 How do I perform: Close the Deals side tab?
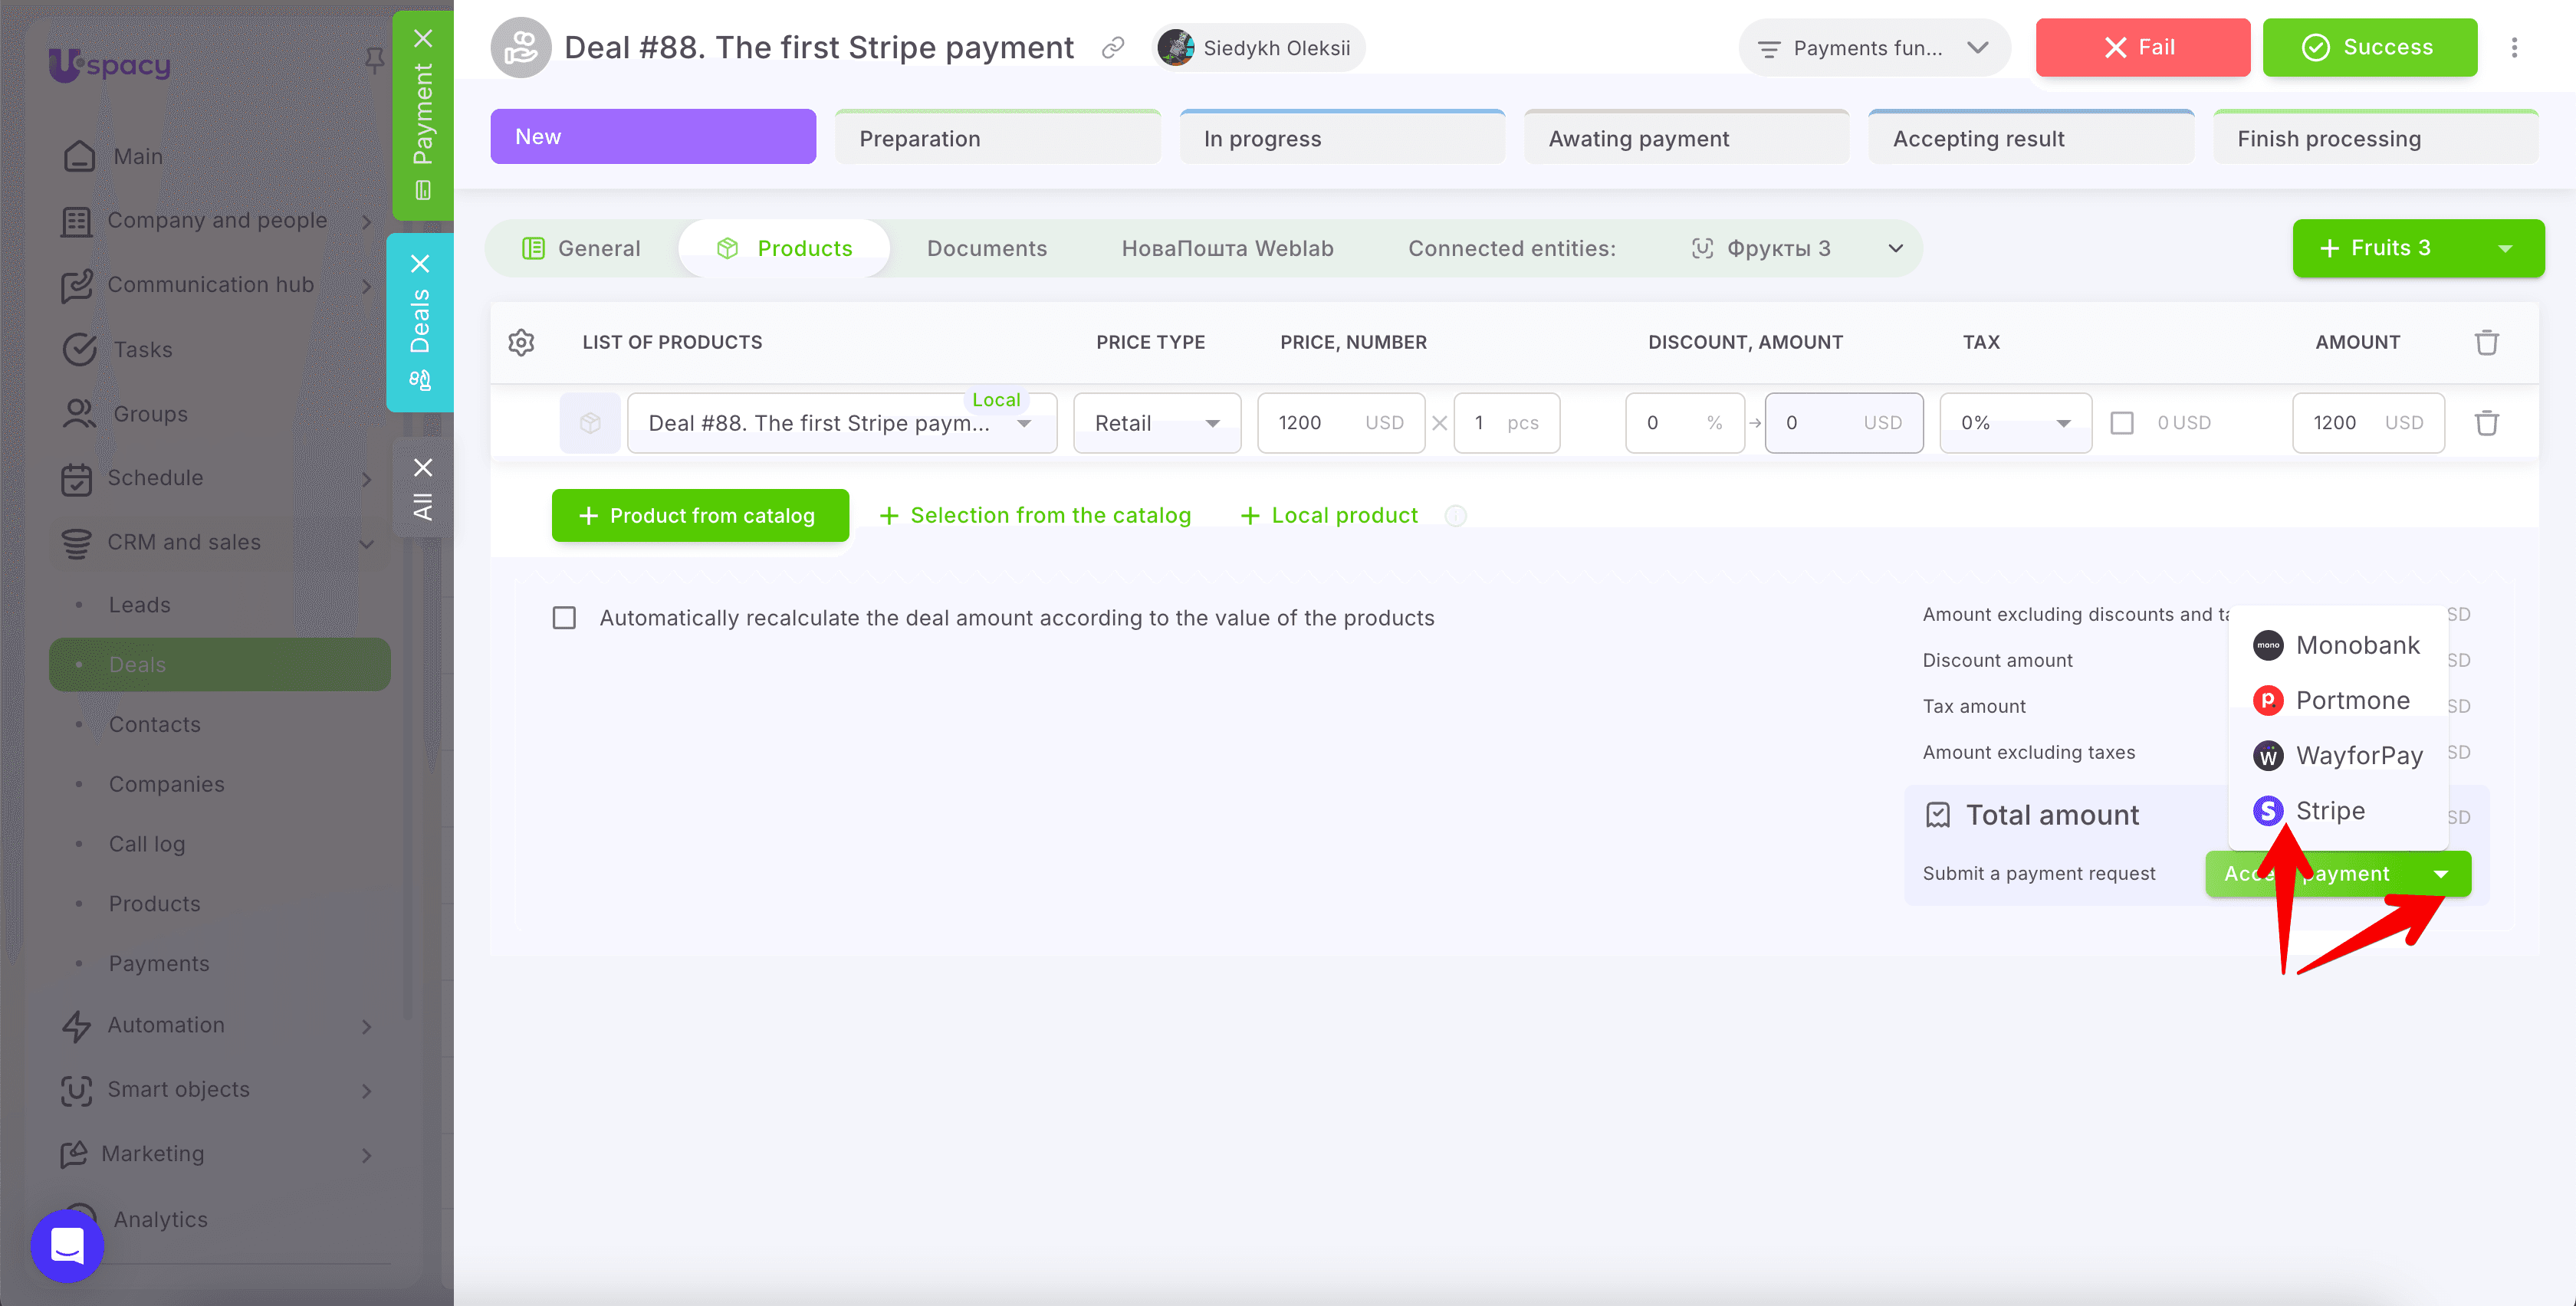point(420,263)
